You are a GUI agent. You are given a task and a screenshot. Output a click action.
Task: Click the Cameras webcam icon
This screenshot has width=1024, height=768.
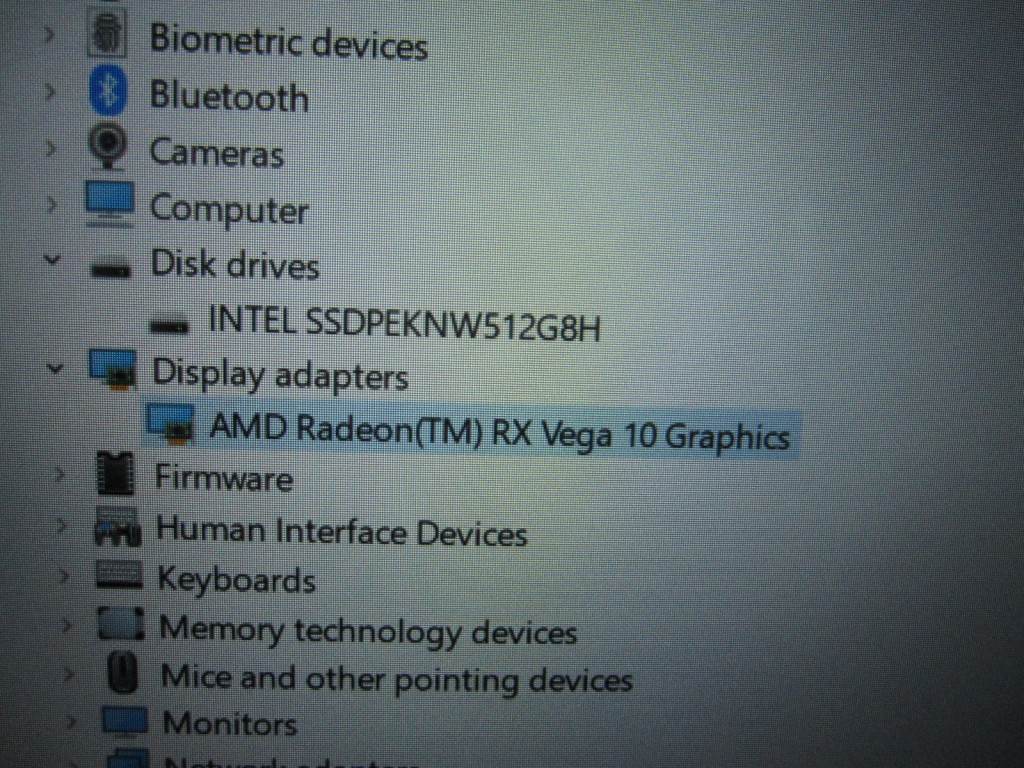108,146
